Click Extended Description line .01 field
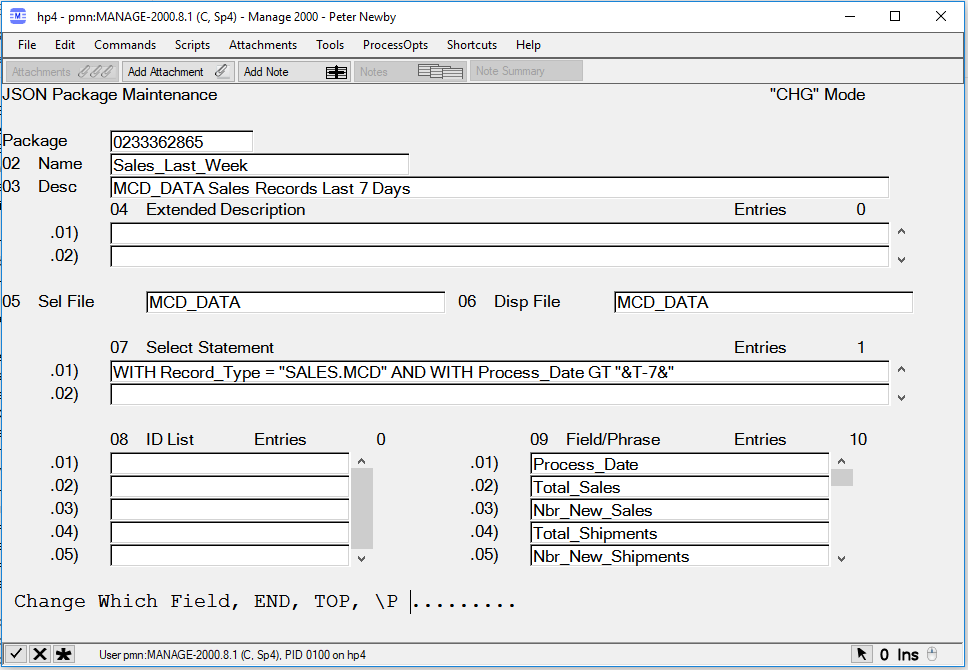The image size is (968, 670). 499,233
